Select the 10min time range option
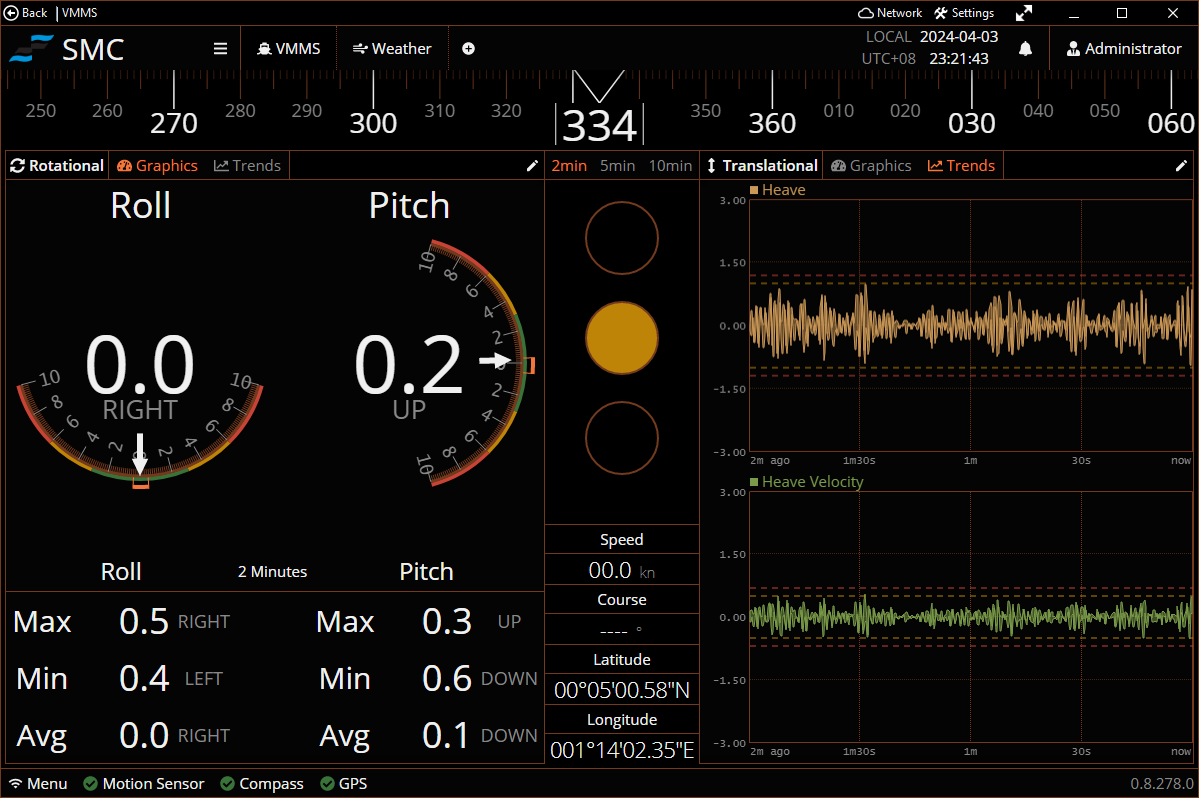Viewport: 1199px width, 798px height. 669,166
